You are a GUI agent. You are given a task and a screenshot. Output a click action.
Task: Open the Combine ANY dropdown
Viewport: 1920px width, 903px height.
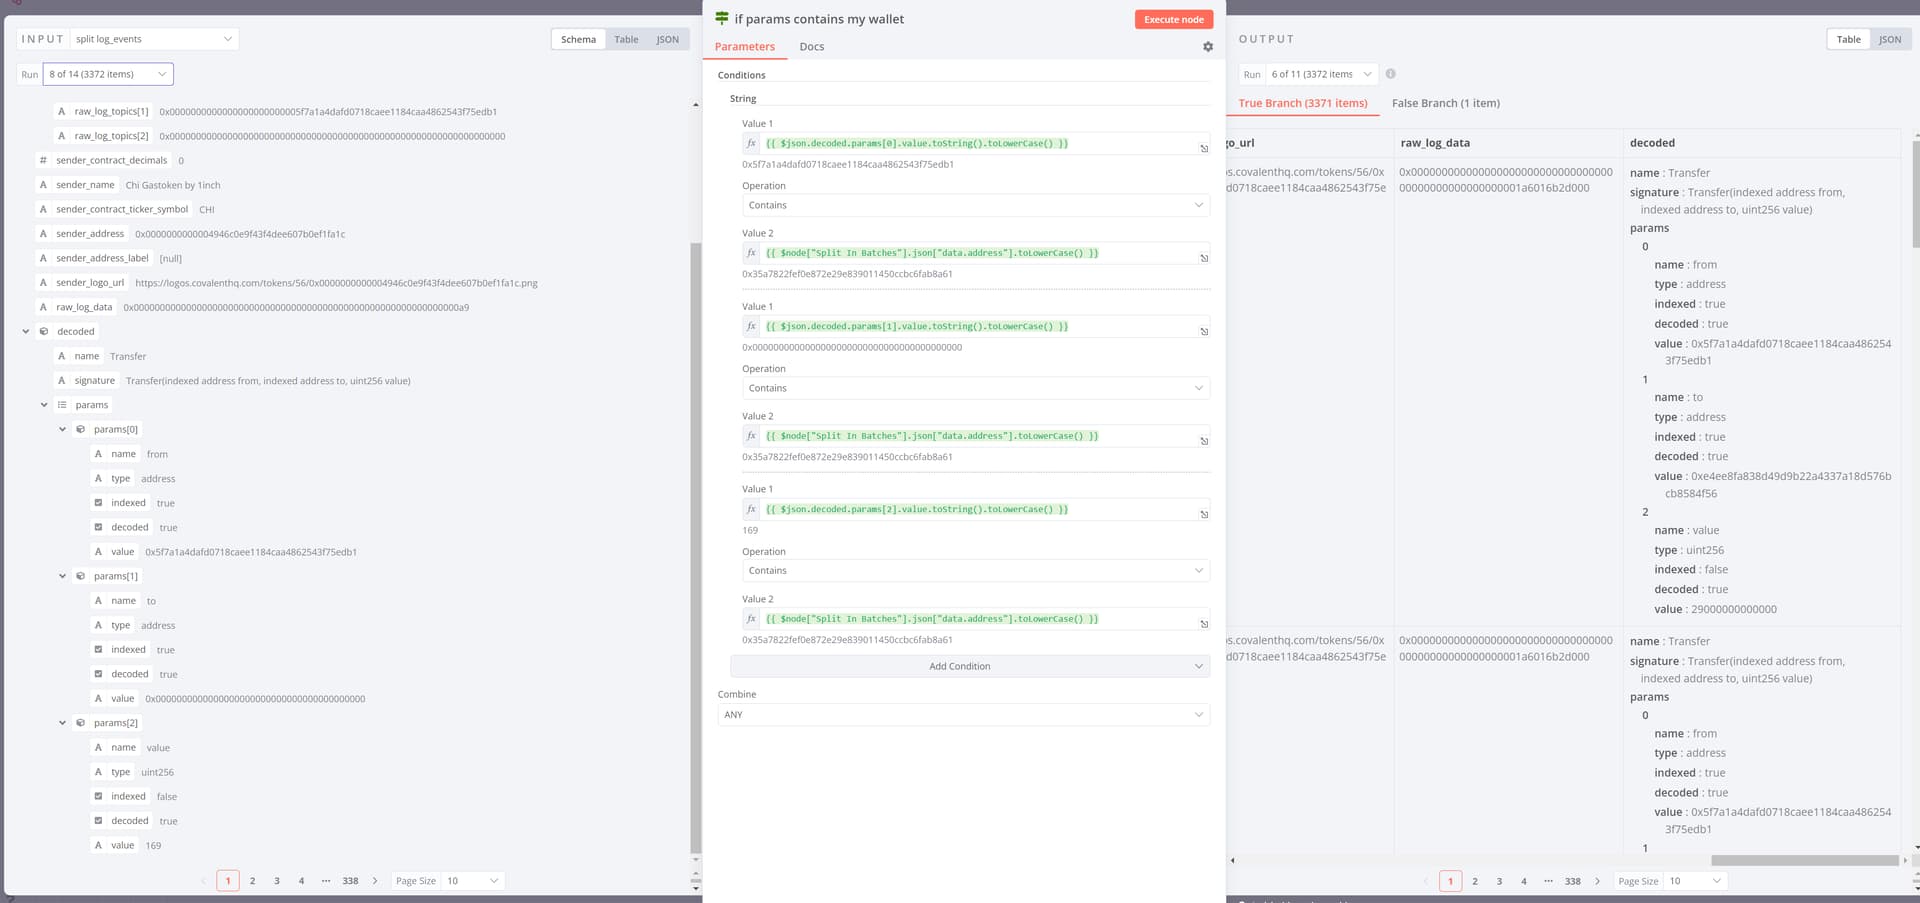click(x=963, y=715)
